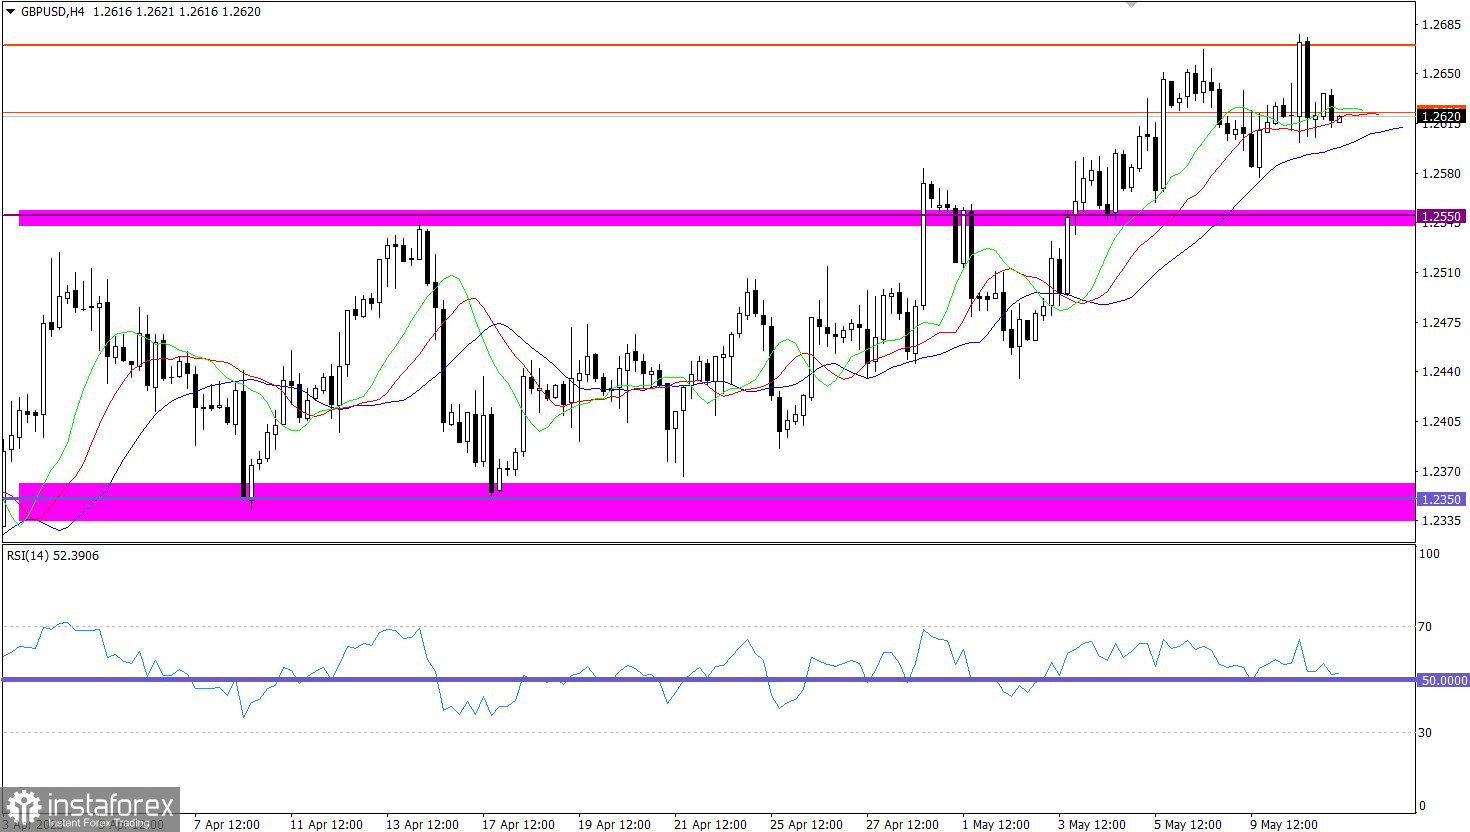Select the GBPUSD,H4 chart title
This screenshot has width=1470, height=832.
coord(52,12)
